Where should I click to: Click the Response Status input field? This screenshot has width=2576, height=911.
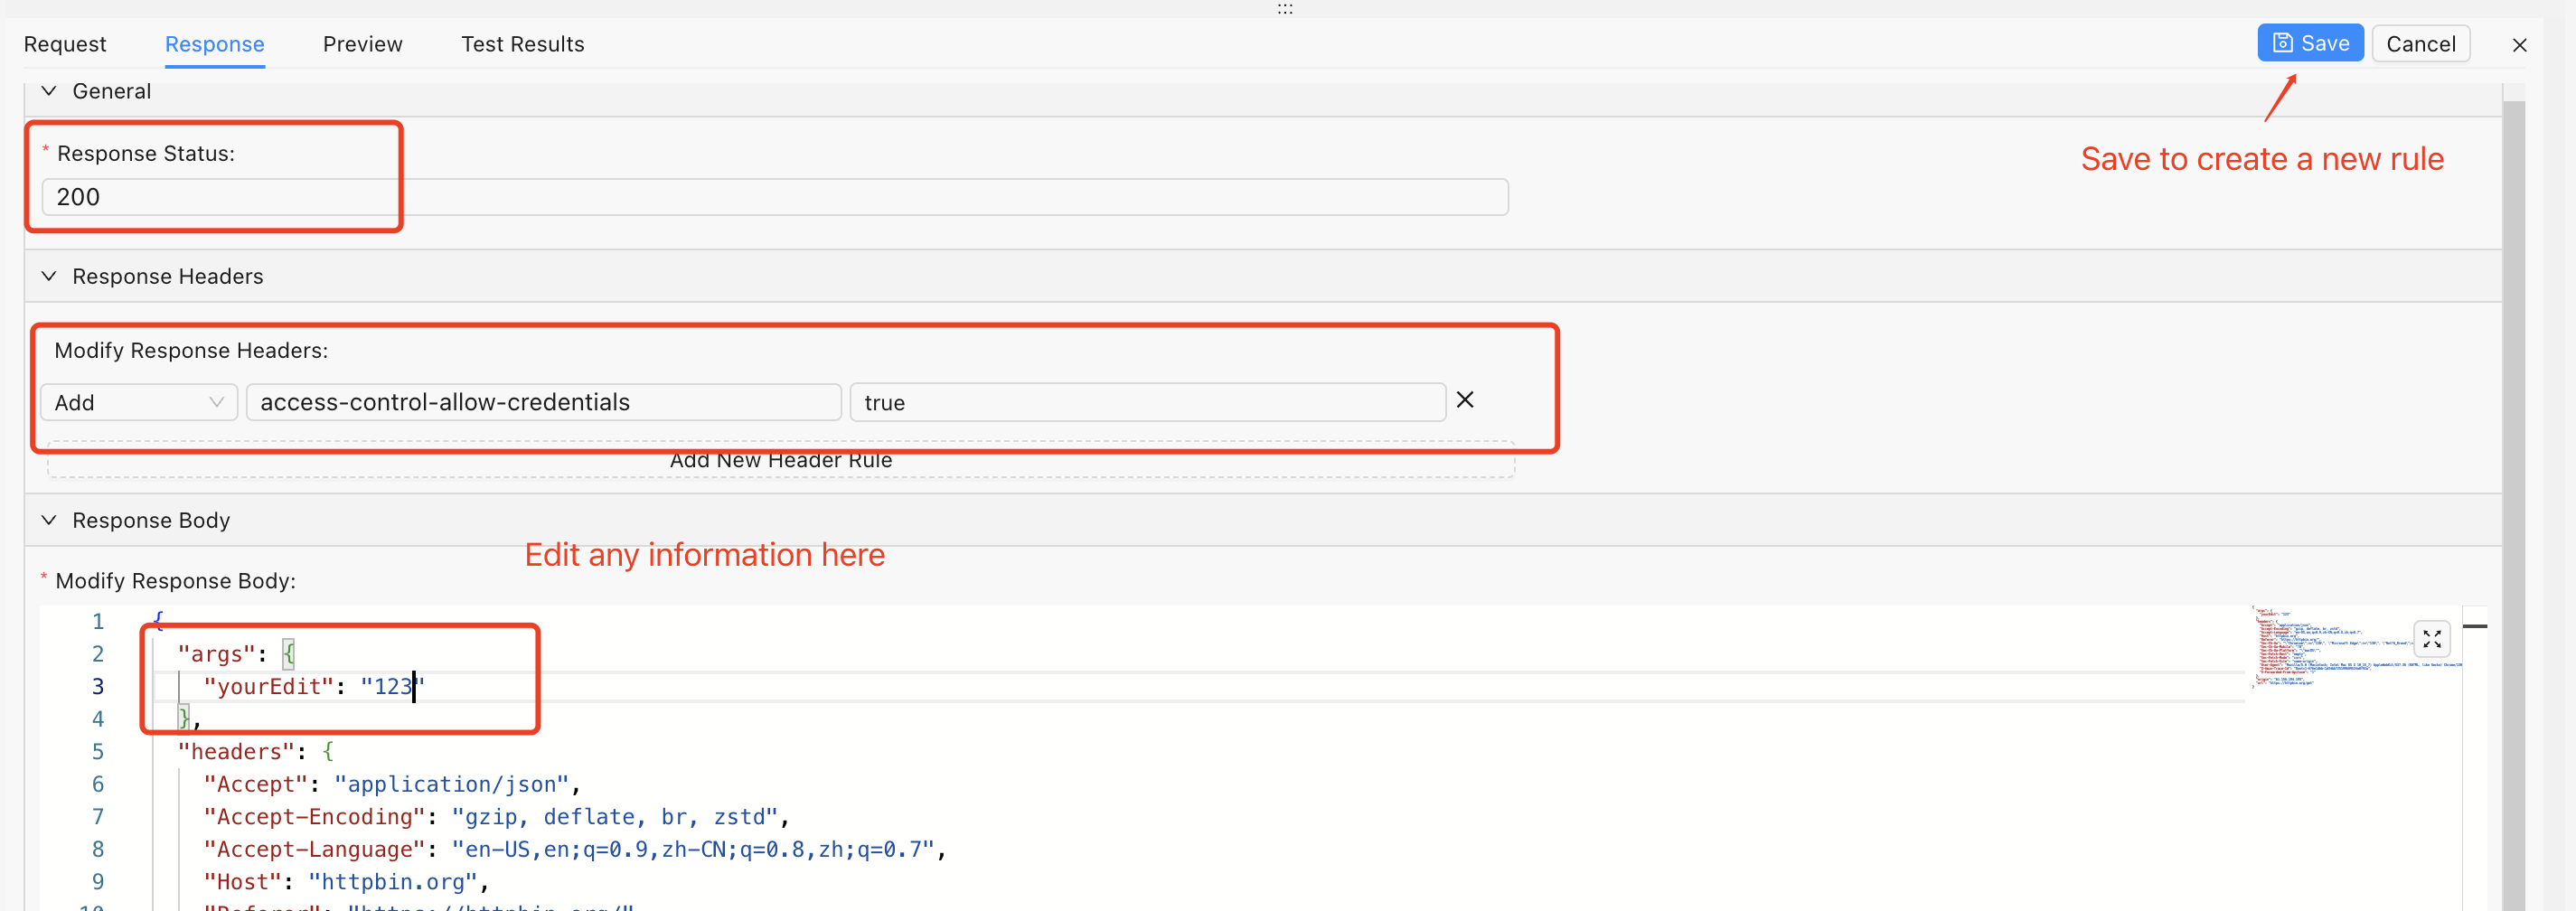774,197
